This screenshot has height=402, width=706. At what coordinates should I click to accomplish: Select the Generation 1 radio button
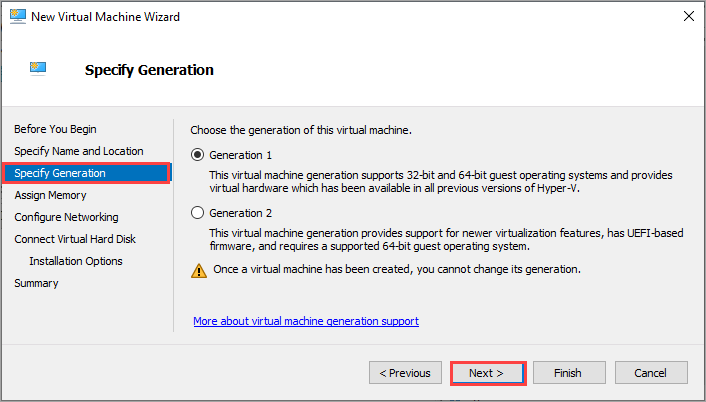coord(197,155)
